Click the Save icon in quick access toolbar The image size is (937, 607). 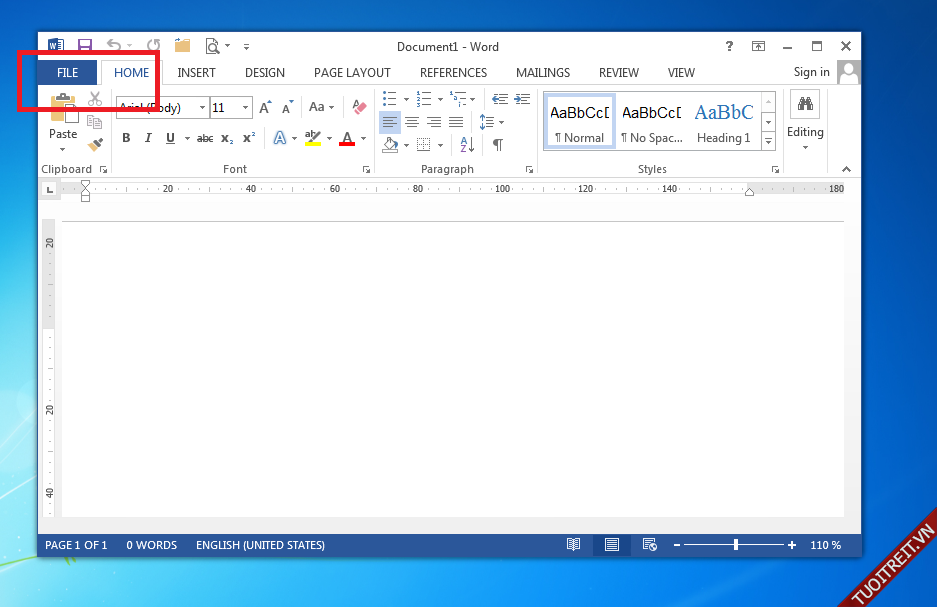[85, 46]
